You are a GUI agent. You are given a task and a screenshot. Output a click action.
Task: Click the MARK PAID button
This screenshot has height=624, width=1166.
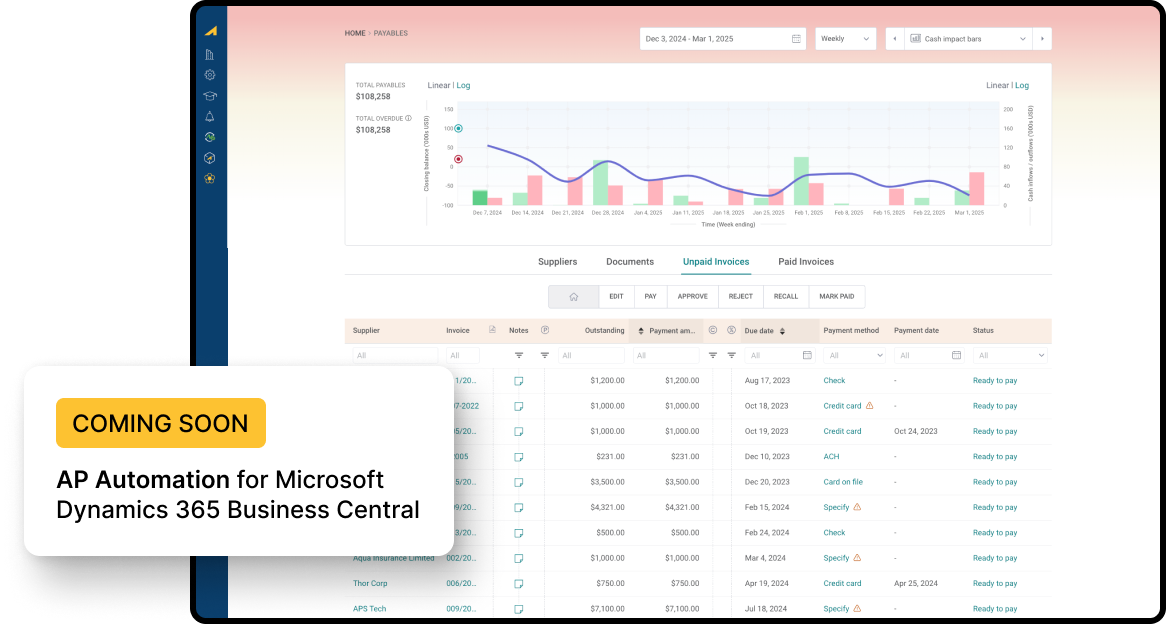[837, 296]
